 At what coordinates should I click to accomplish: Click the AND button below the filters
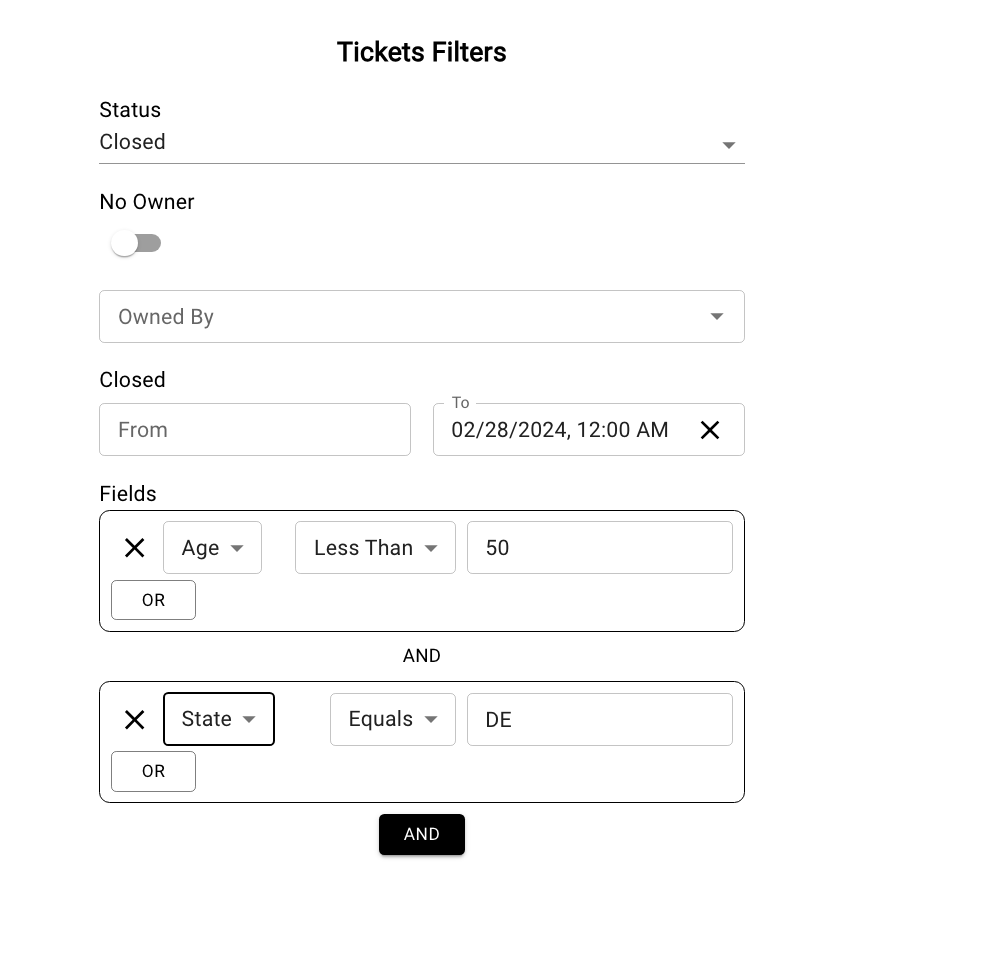[x=422, y=834]
